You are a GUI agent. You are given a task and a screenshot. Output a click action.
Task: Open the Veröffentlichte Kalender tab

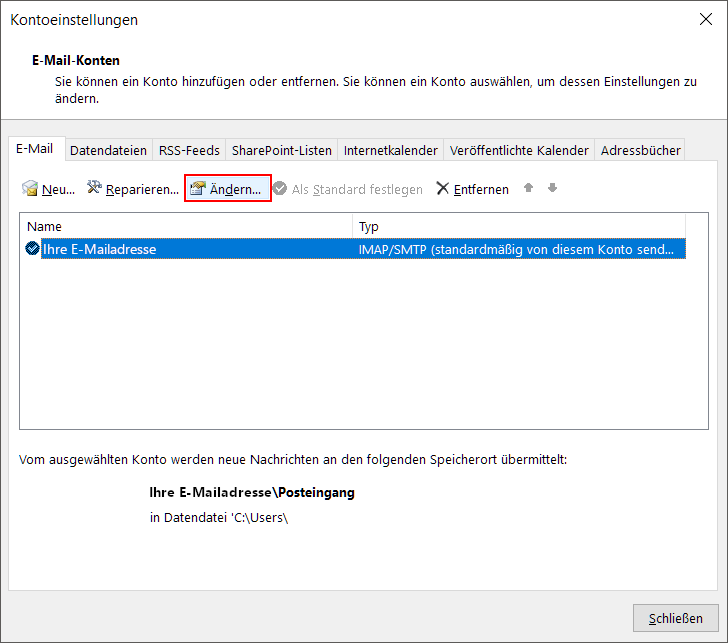pyautogui.click(x=519, y=150)
